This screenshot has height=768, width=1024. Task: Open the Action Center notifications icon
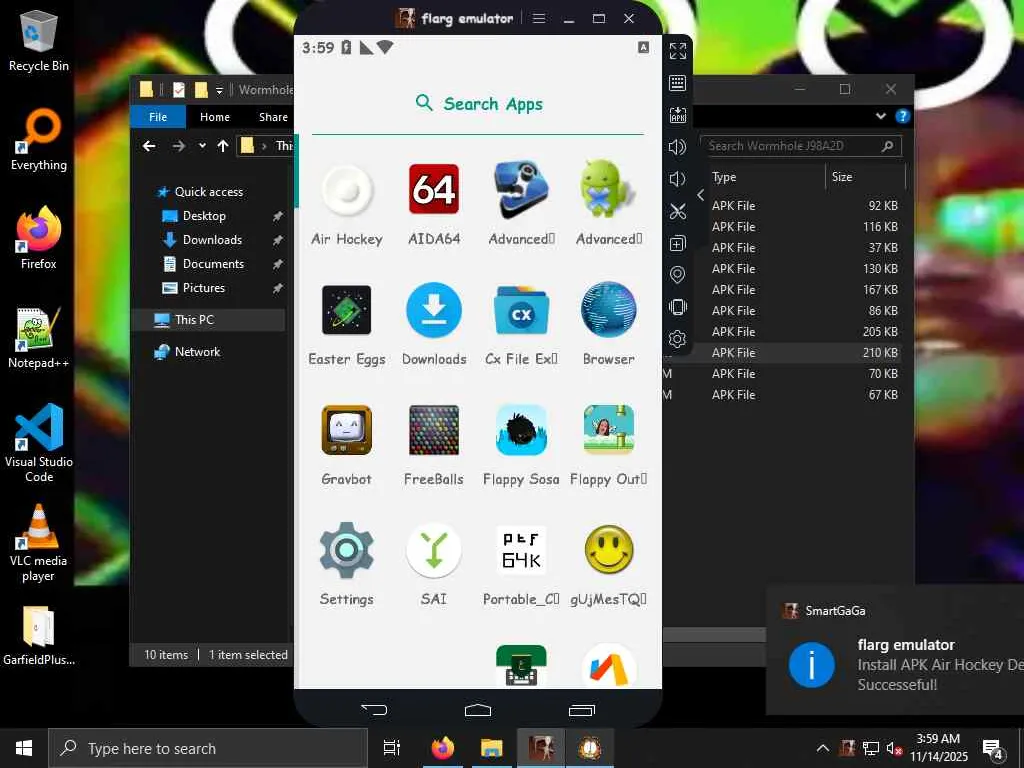[x=993, y=748]
